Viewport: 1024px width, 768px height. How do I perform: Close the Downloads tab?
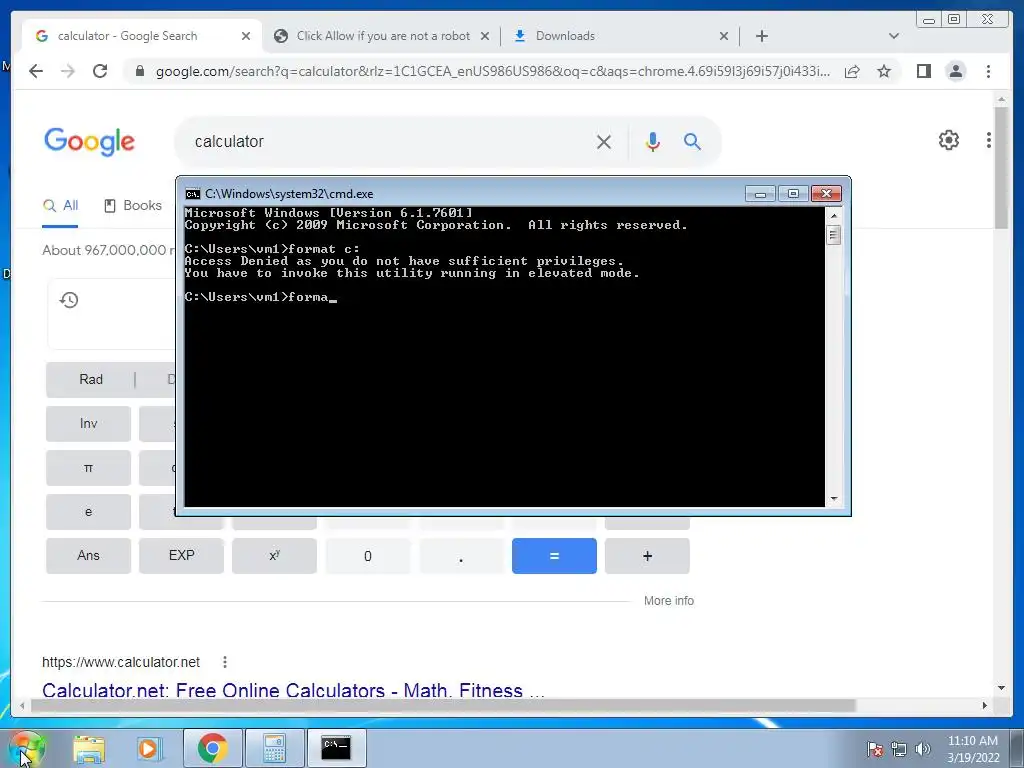[x=724, y=36]
